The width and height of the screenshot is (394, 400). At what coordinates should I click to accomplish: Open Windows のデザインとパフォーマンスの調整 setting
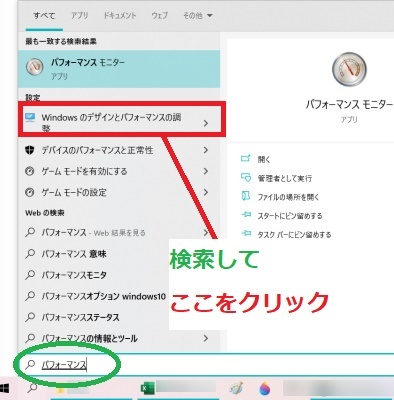[x=119, y=122]
